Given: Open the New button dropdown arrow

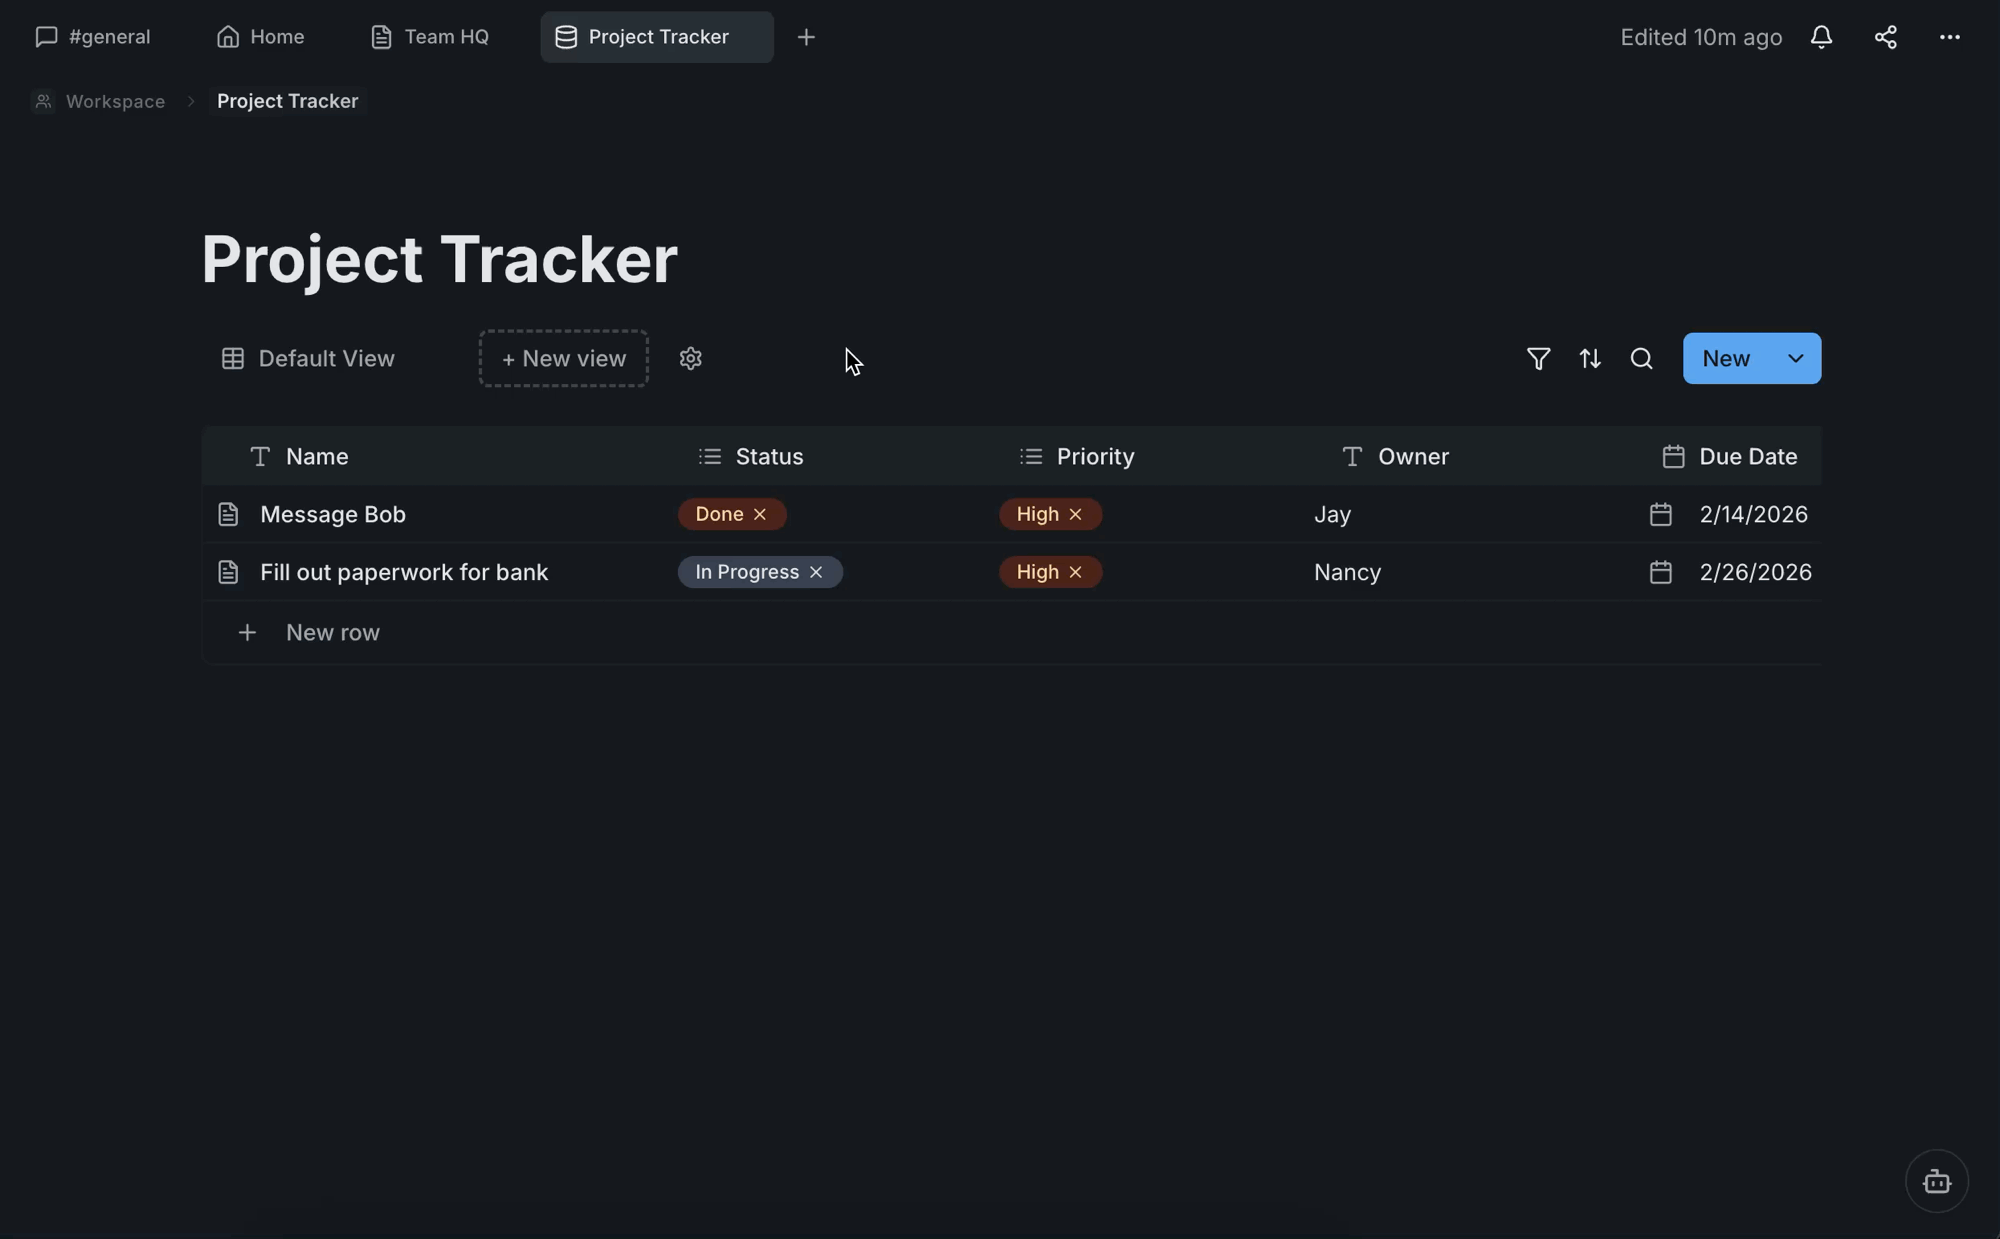Looking at the screenshot, I should [1795, 358].
